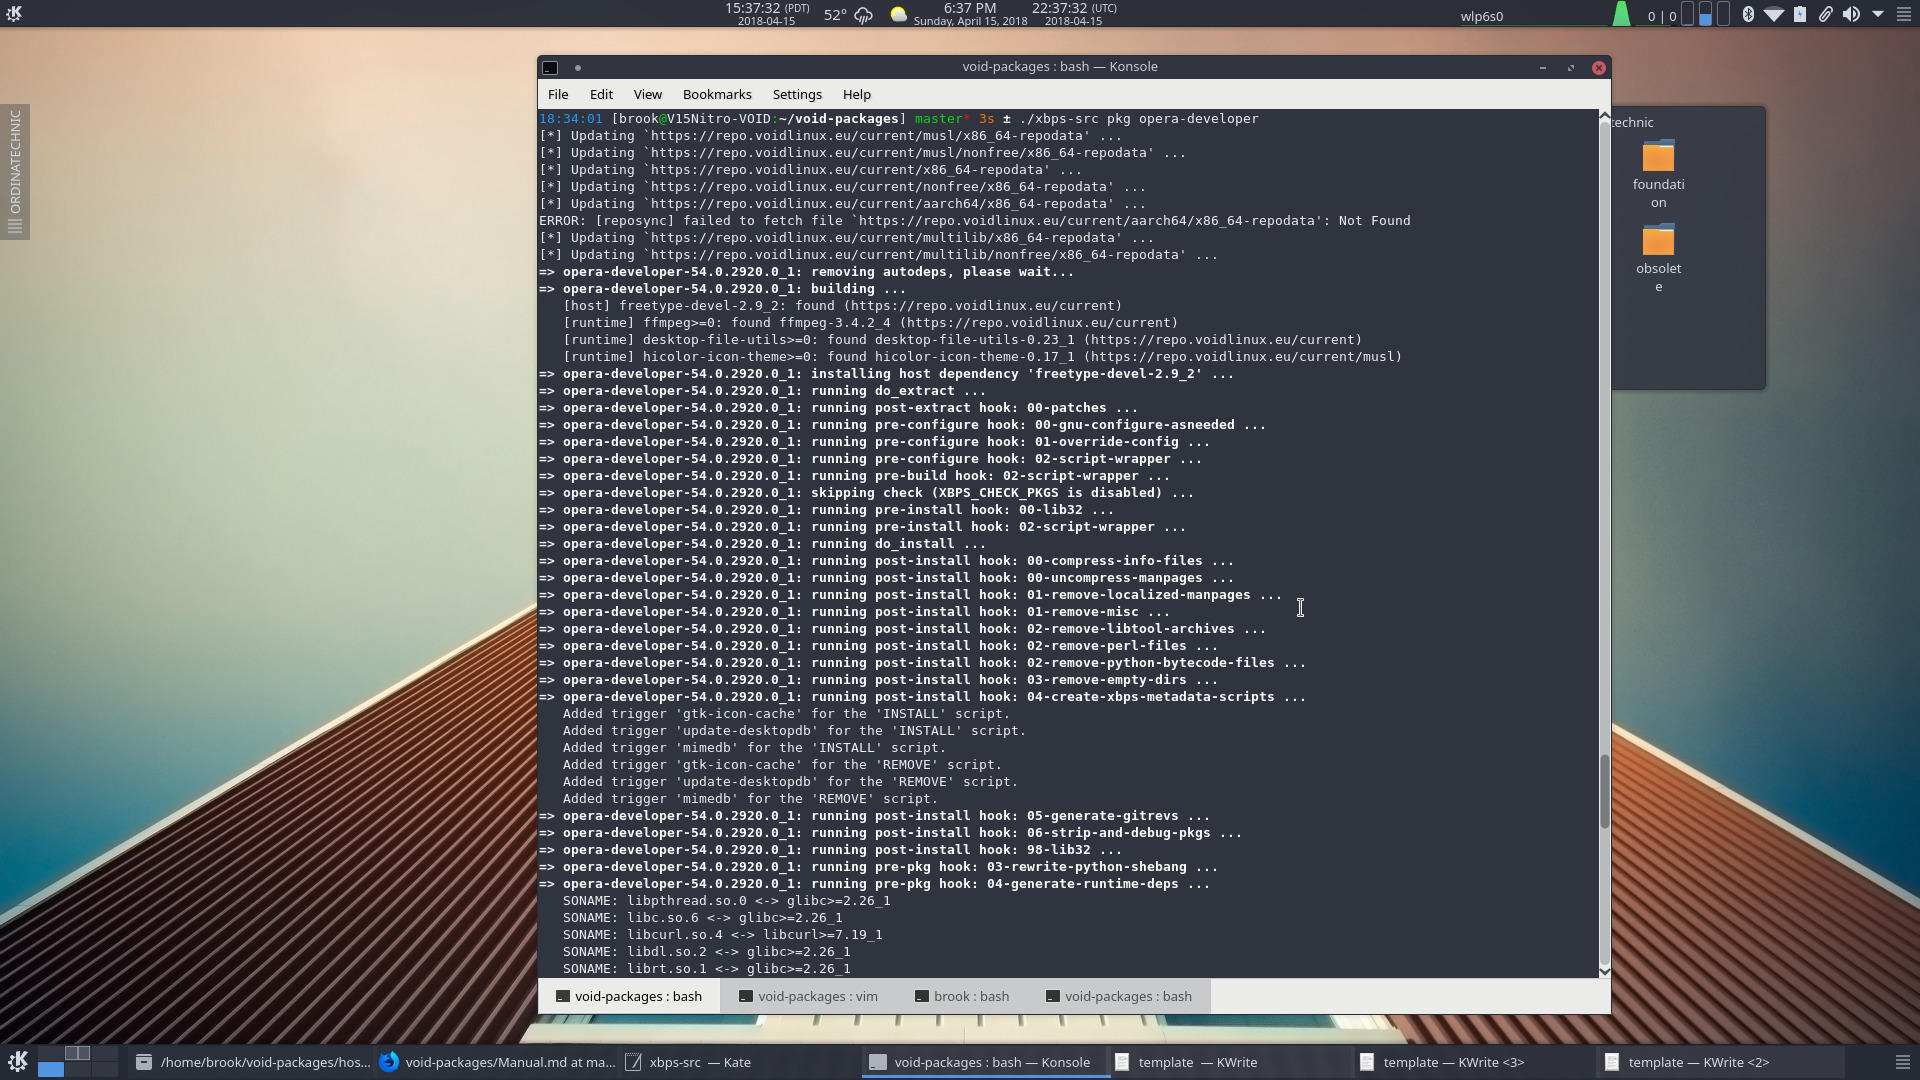Click the scroll down arrow of terminal scrollbar

[x=1604, y=971]
